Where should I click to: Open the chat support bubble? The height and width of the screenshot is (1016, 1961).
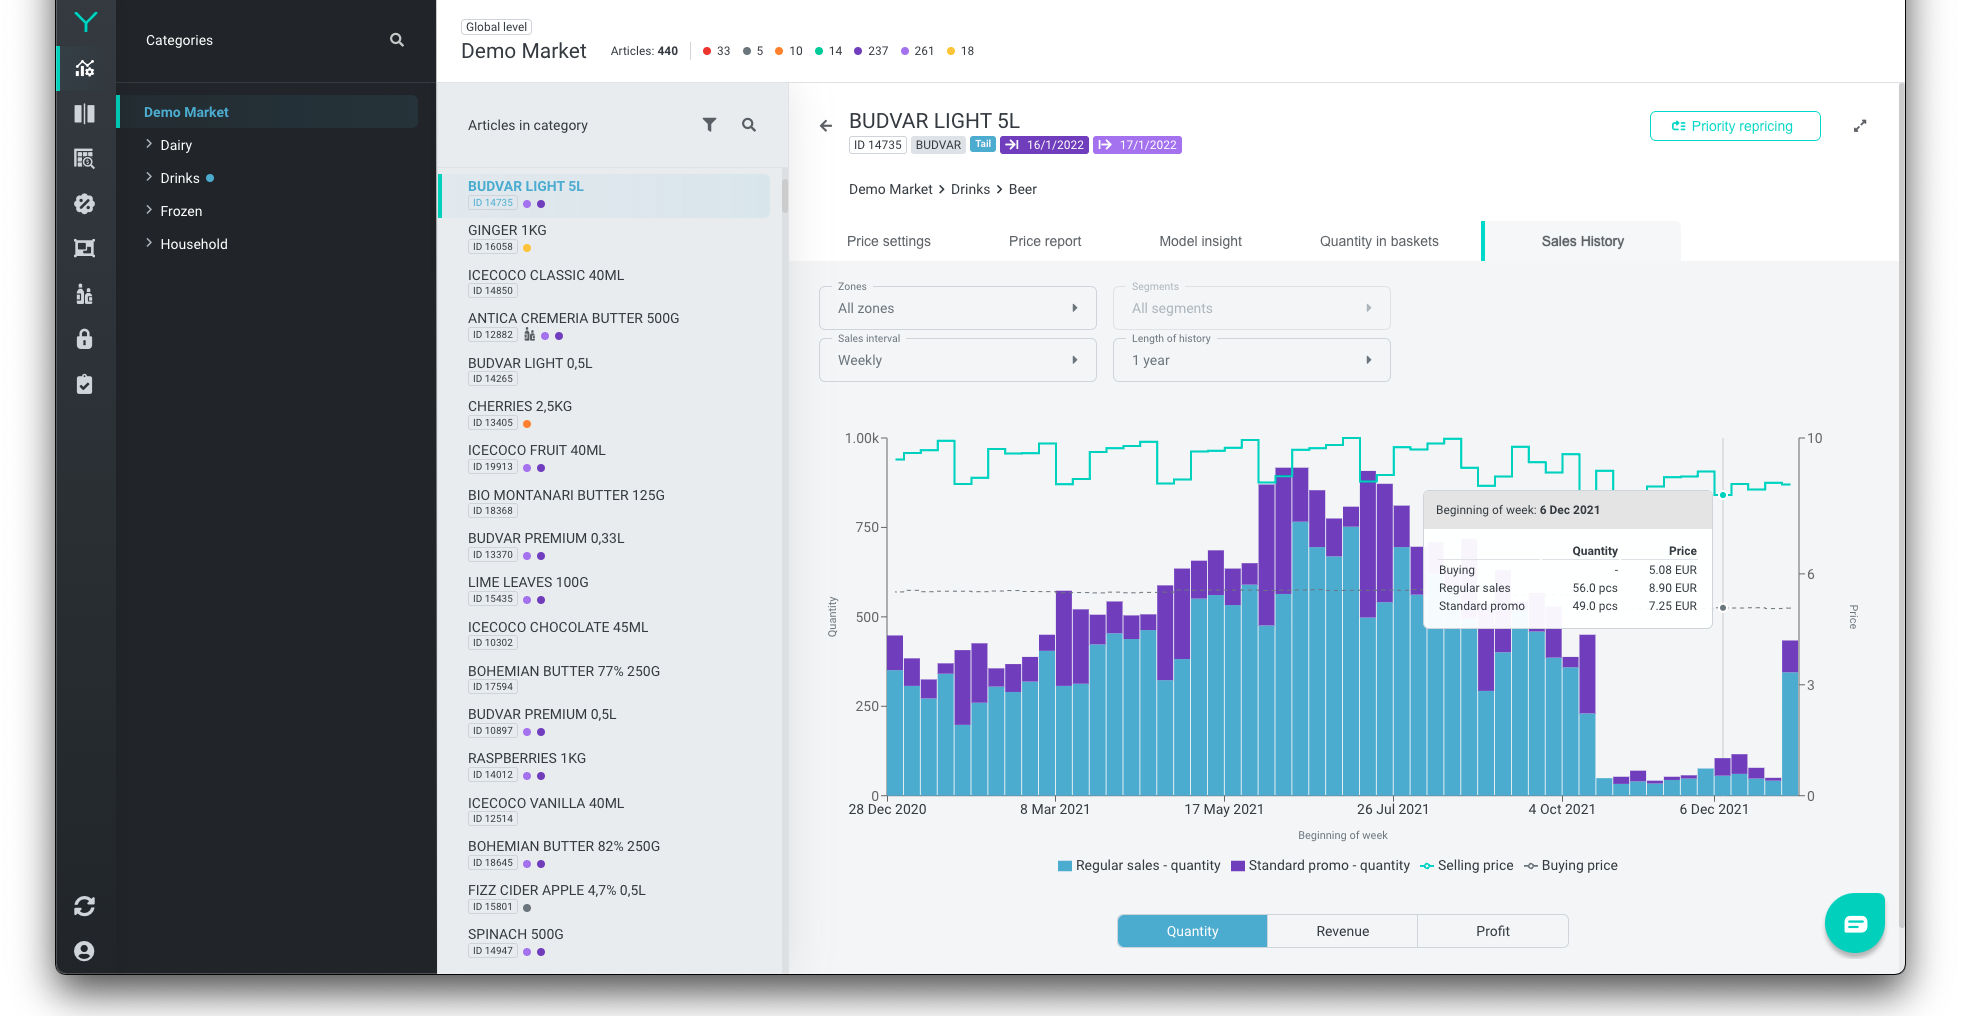(1855, 923)
